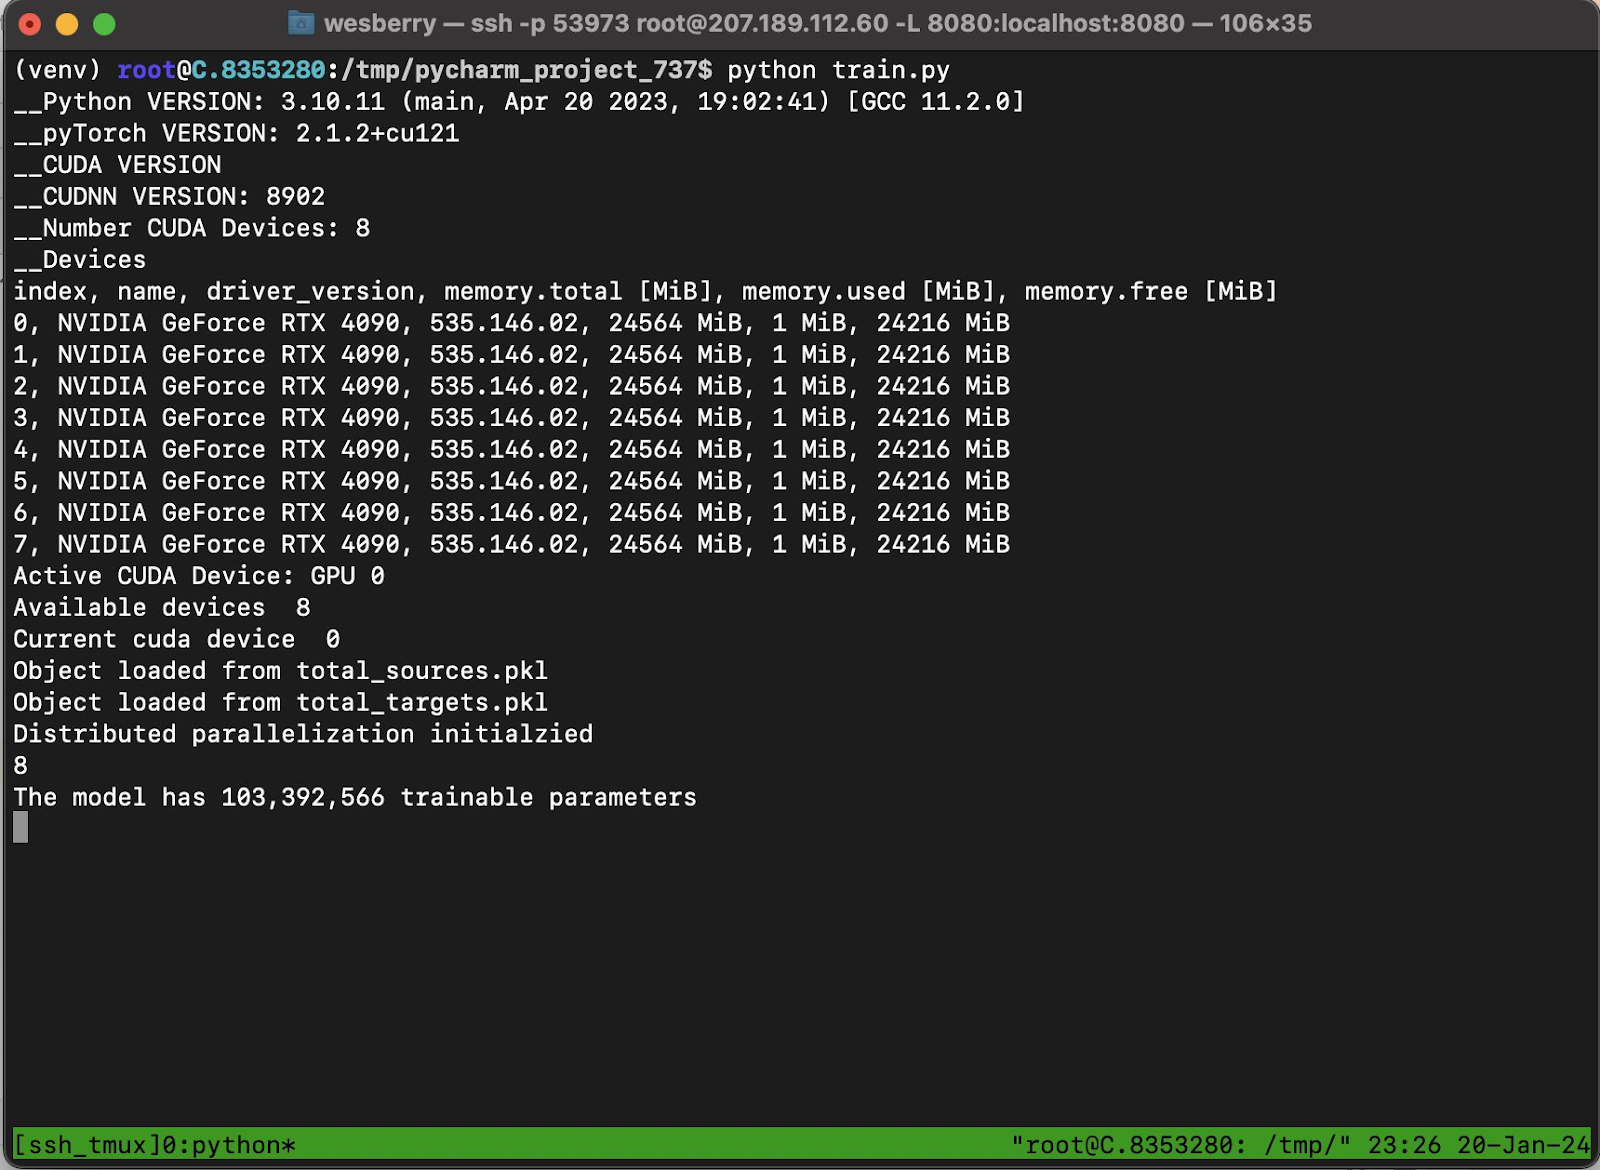The image size is (1600, 1170).
Task: Click 'Object loaded from total_targets.pkl' line
Action: (x=281, y=703)
